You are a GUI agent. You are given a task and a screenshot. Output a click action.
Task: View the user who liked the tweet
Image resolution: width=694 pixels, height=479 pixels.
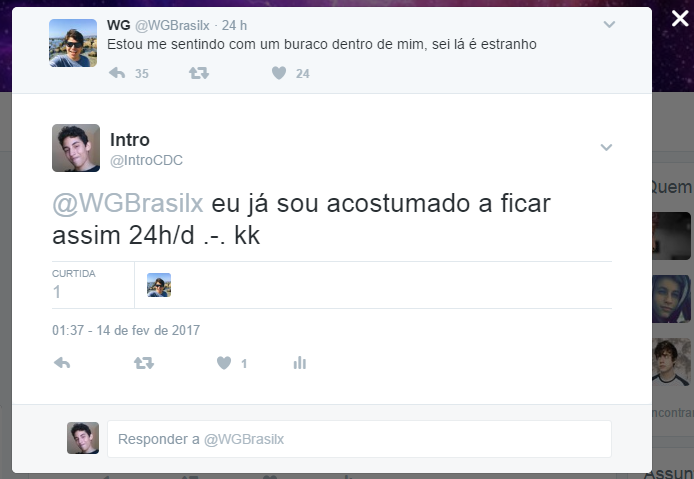(159, 285)
